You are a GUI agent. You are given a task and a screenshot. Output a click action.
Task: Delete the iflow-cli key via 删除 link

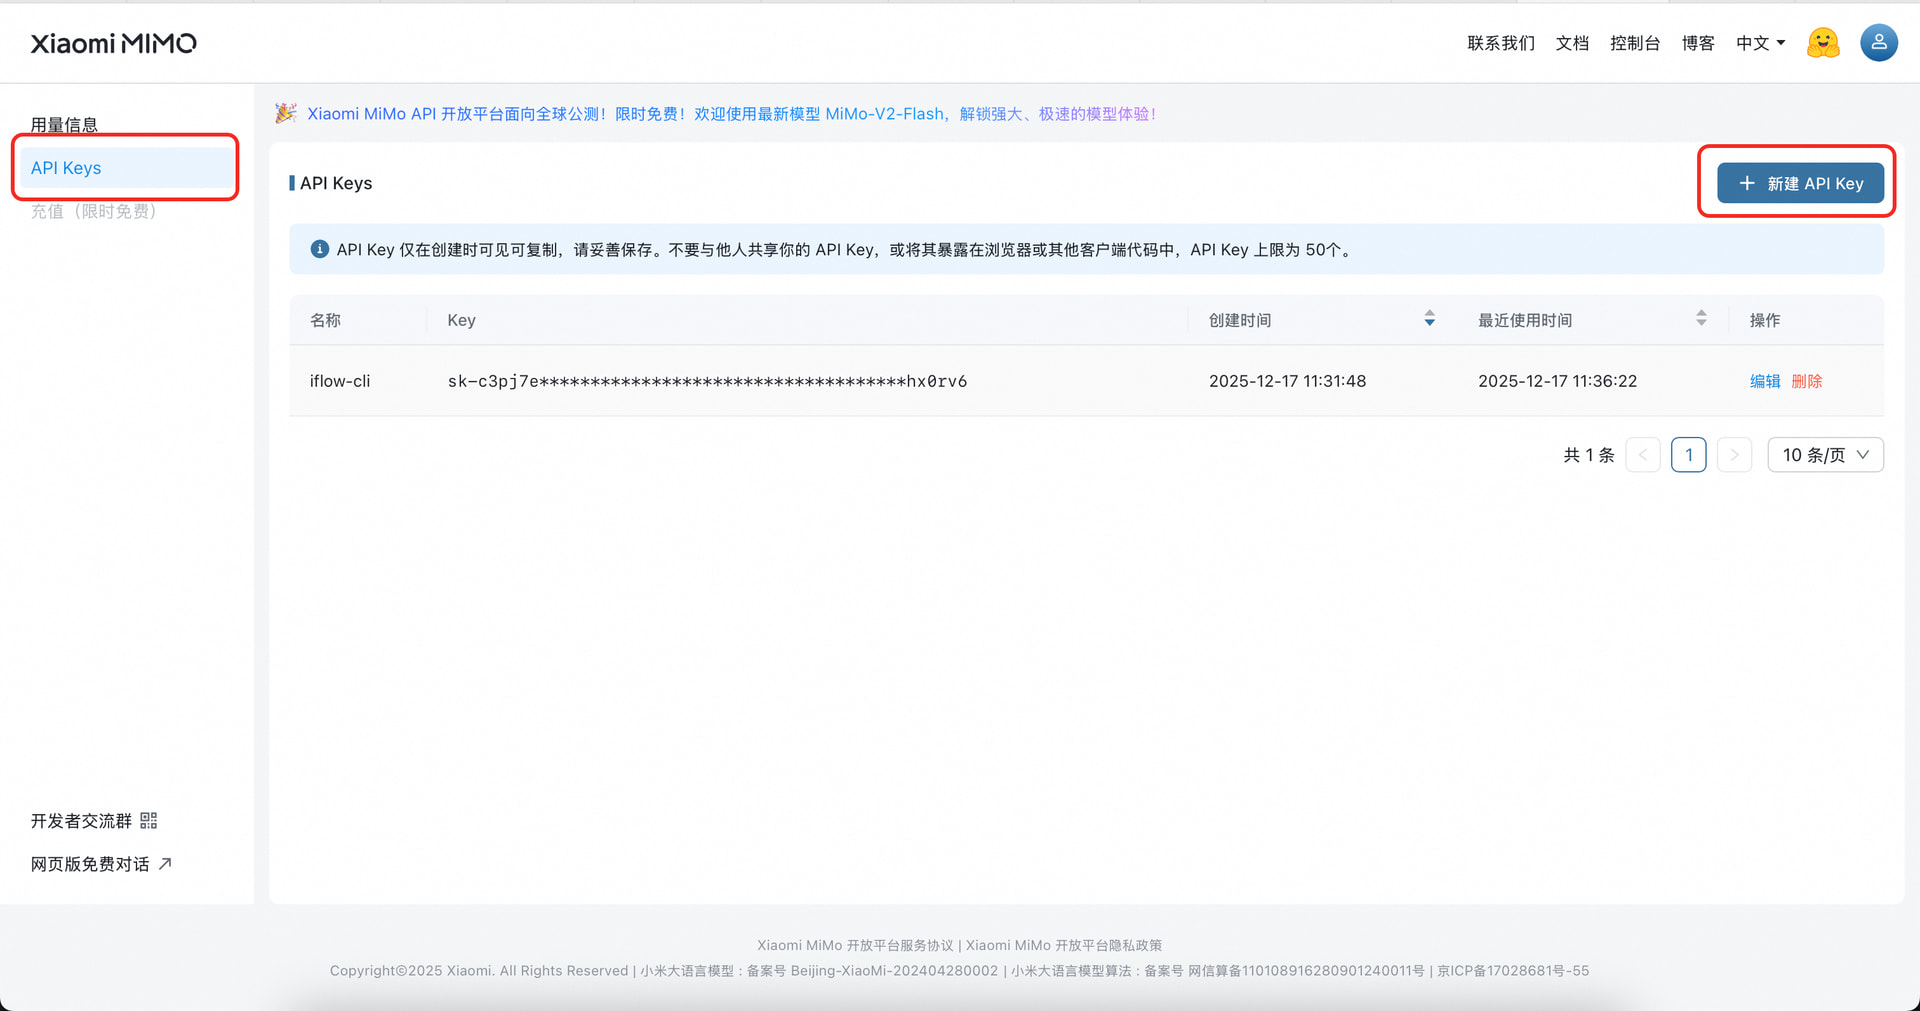(1806, 381)
